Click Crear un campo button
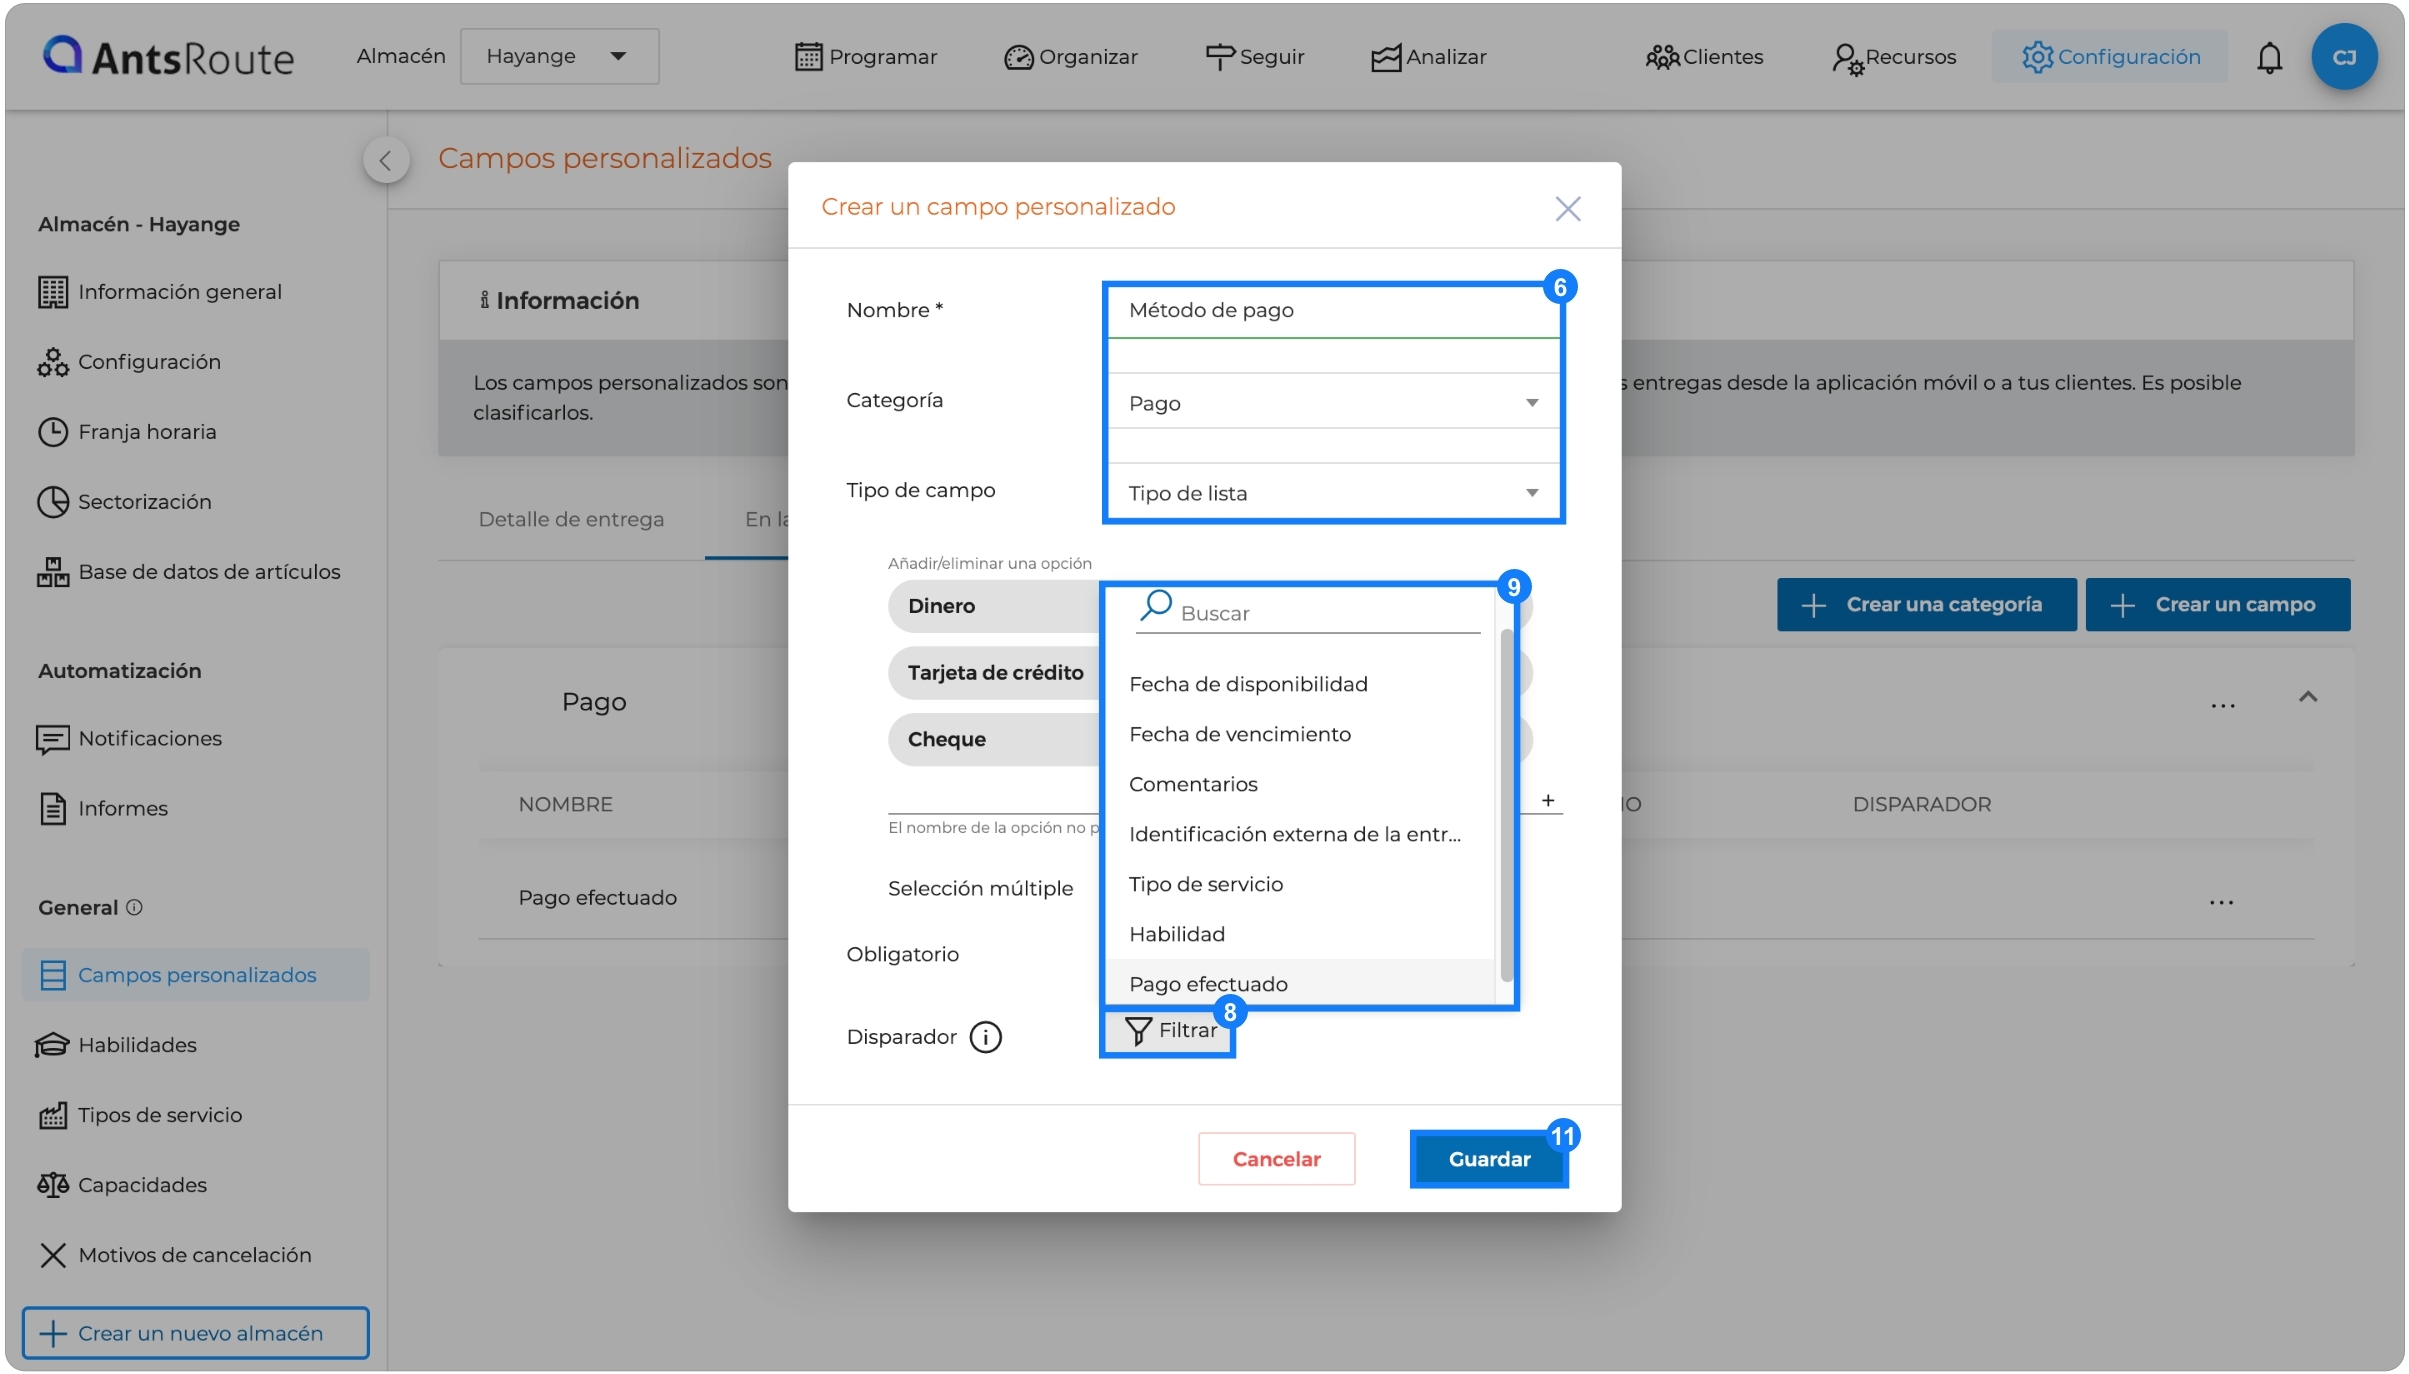2409x1374 pixels. [x=2217, y=605]
